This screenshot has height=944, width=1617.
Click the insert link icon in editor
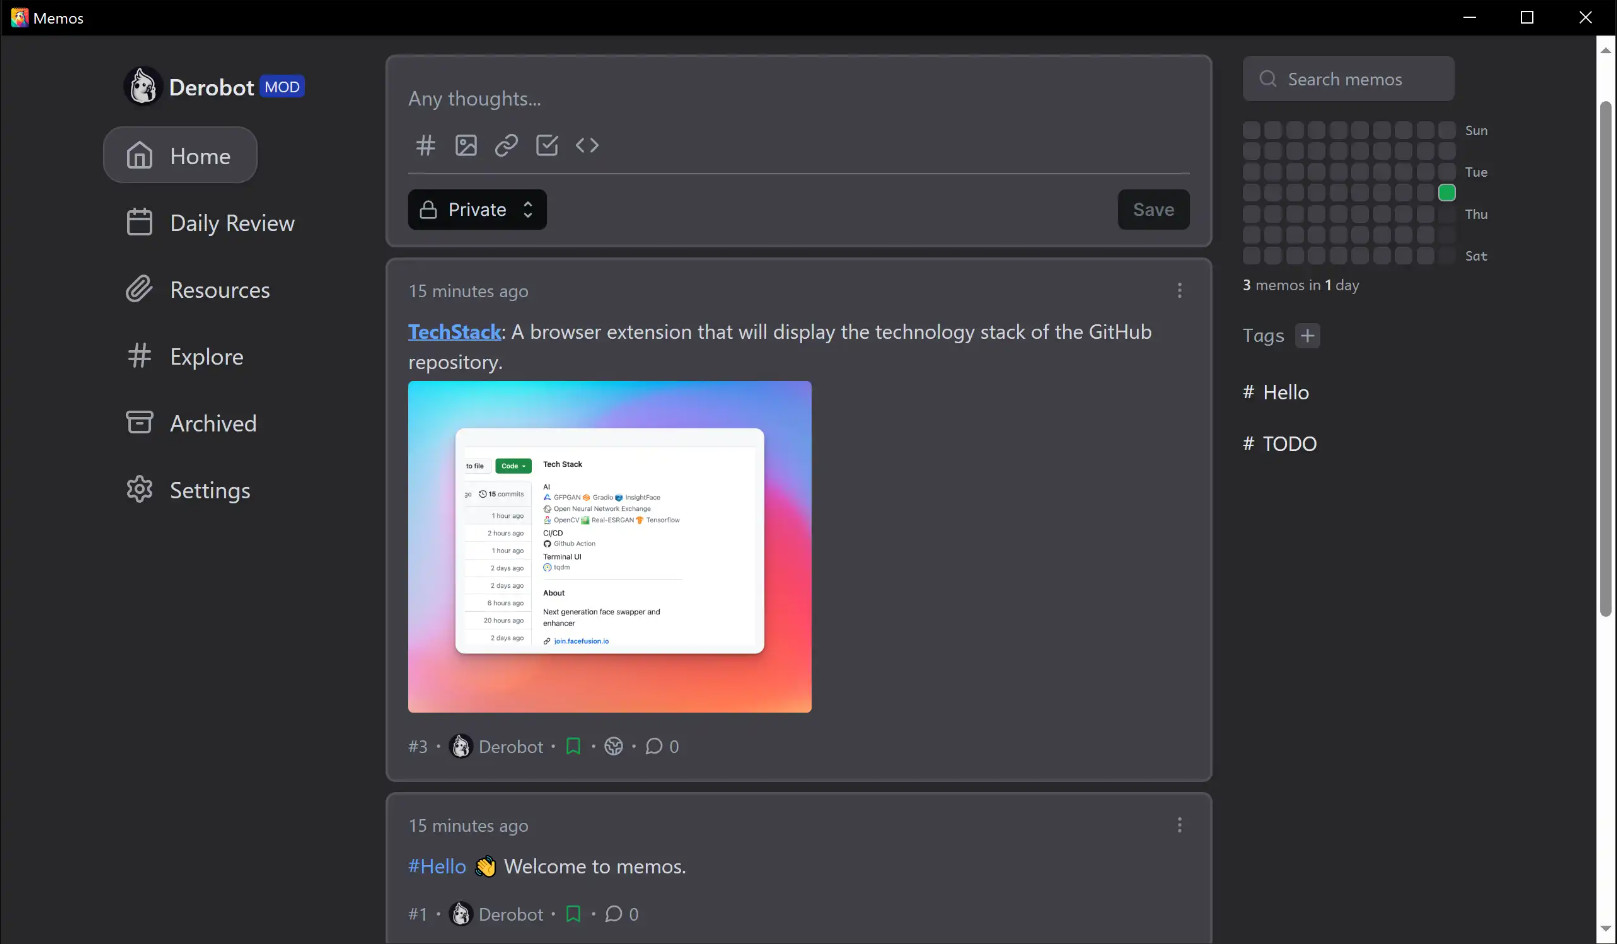point(507,146)
